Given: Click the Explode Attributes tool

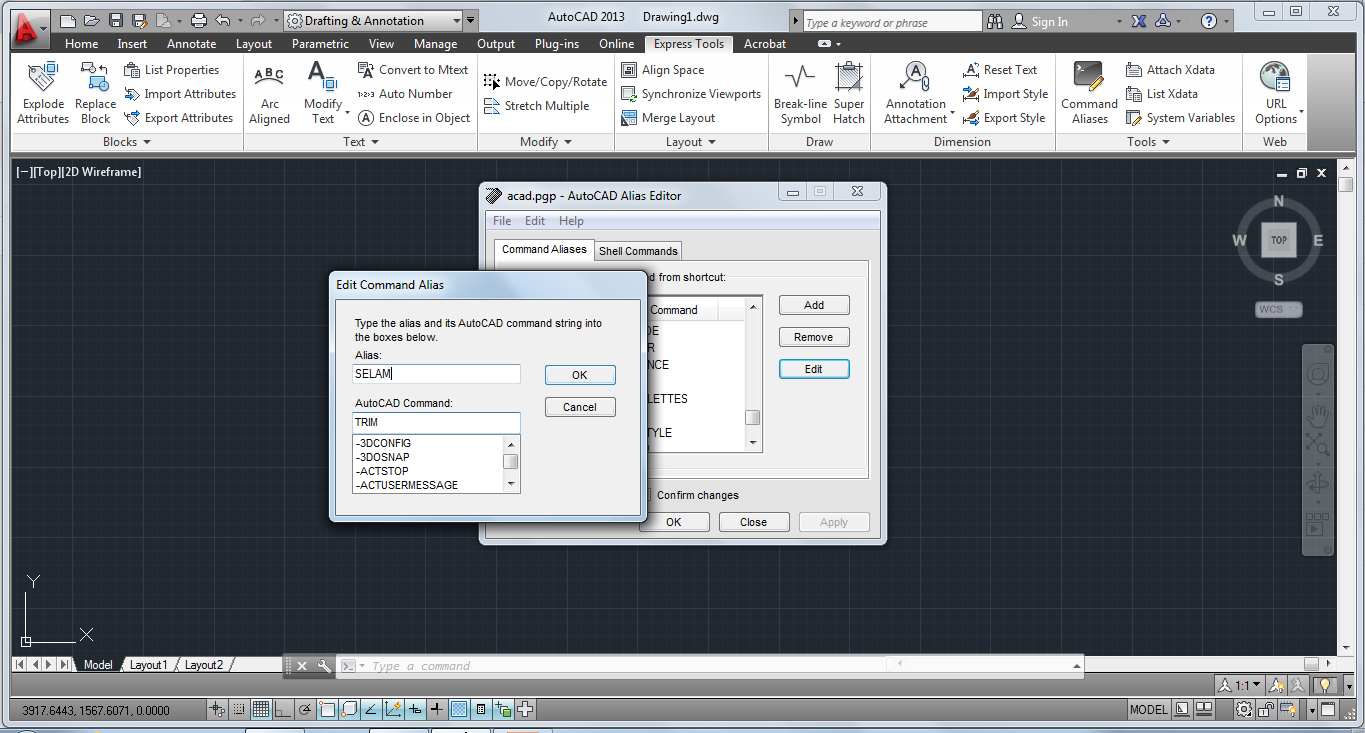Looking at the screenshot, I should [x=43, y=93].
